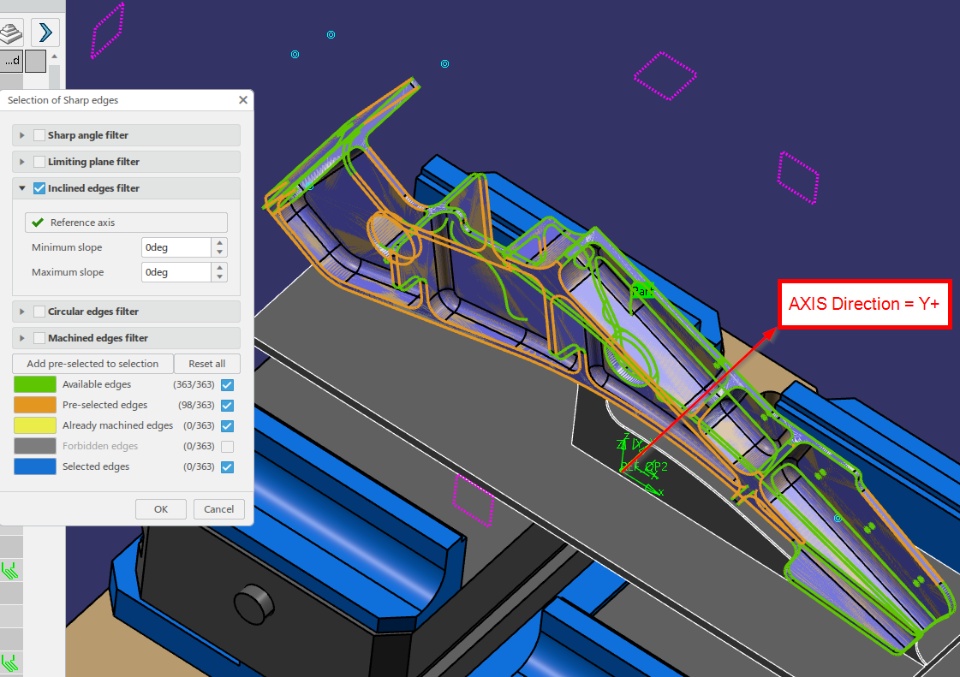Click the Cancel button

tap(219, 509)
